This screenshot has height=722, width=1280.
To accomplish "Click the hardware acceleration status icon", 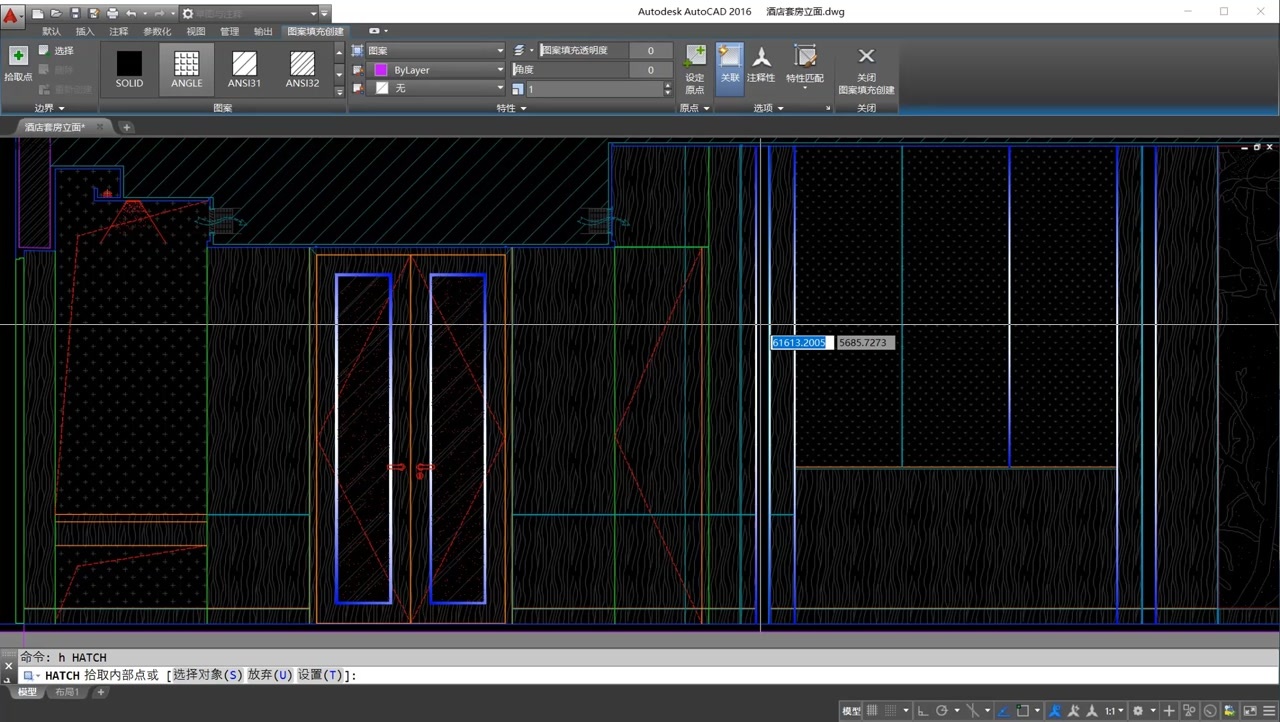I will pyautogui.click(x=1210, y=711).
